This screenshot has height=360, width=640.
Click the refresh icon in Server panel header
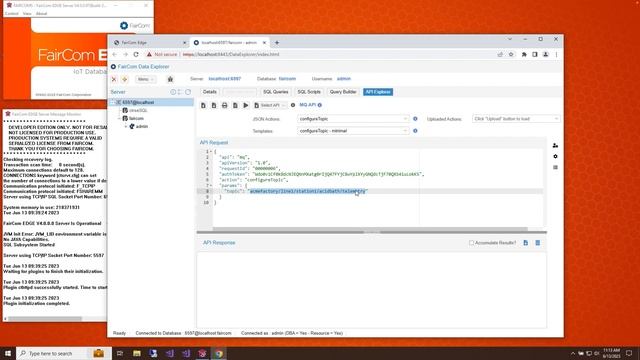coord(188,92)
